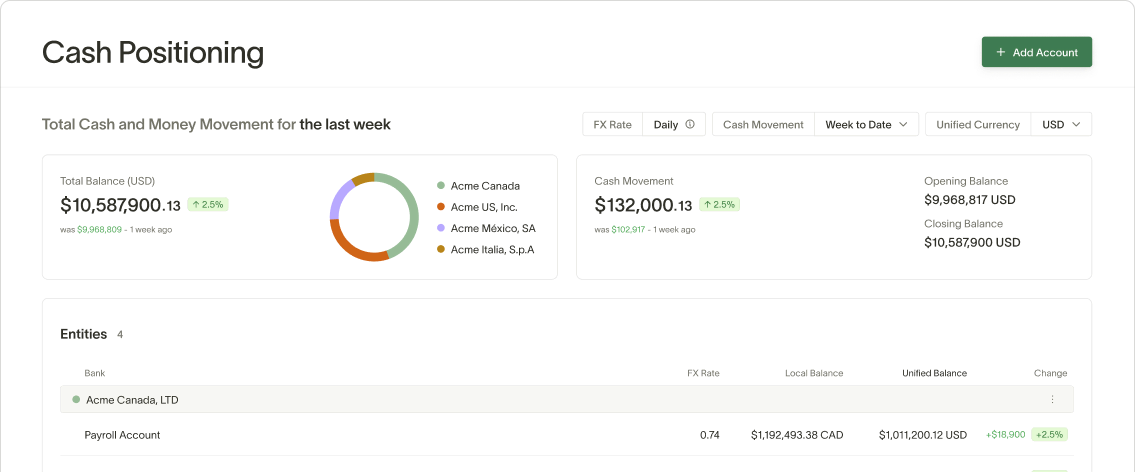Image resolution: width=1135 pixels, height=472 pixels.
Task: Click the $10,587,900 USD closing balance
Action: click(972, 243)
